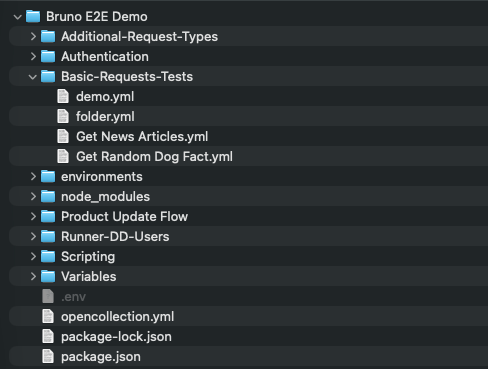Viewport: 488px width, 369px height.
Task: Select the Additional-Request-Types row label
Action: (x=139, y=37)
